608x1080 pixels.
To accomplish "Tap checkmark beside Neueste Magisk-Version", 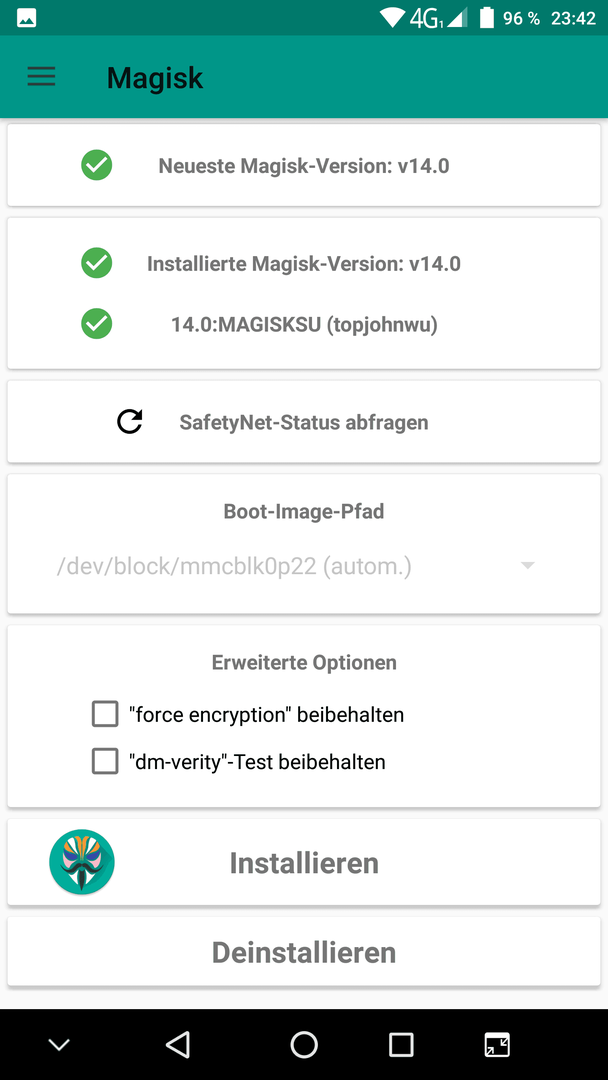I will [x=96, y=165].
